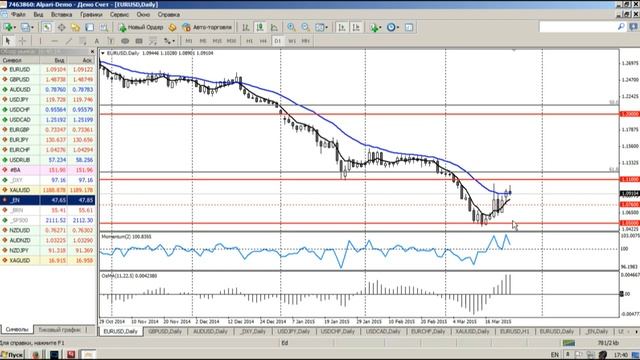Click the toolbar search input field
This screenshot has height=360, width=640.
577,27
